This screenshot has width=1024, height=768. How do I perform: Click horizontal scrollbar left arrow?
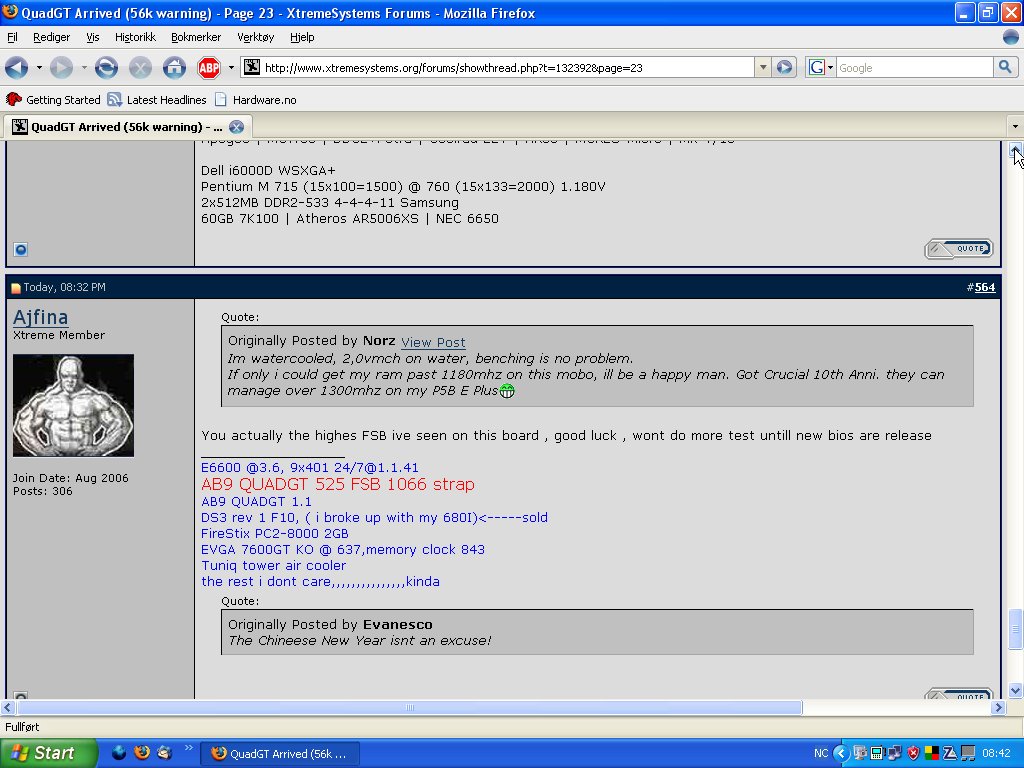click(x=8, y=707)
